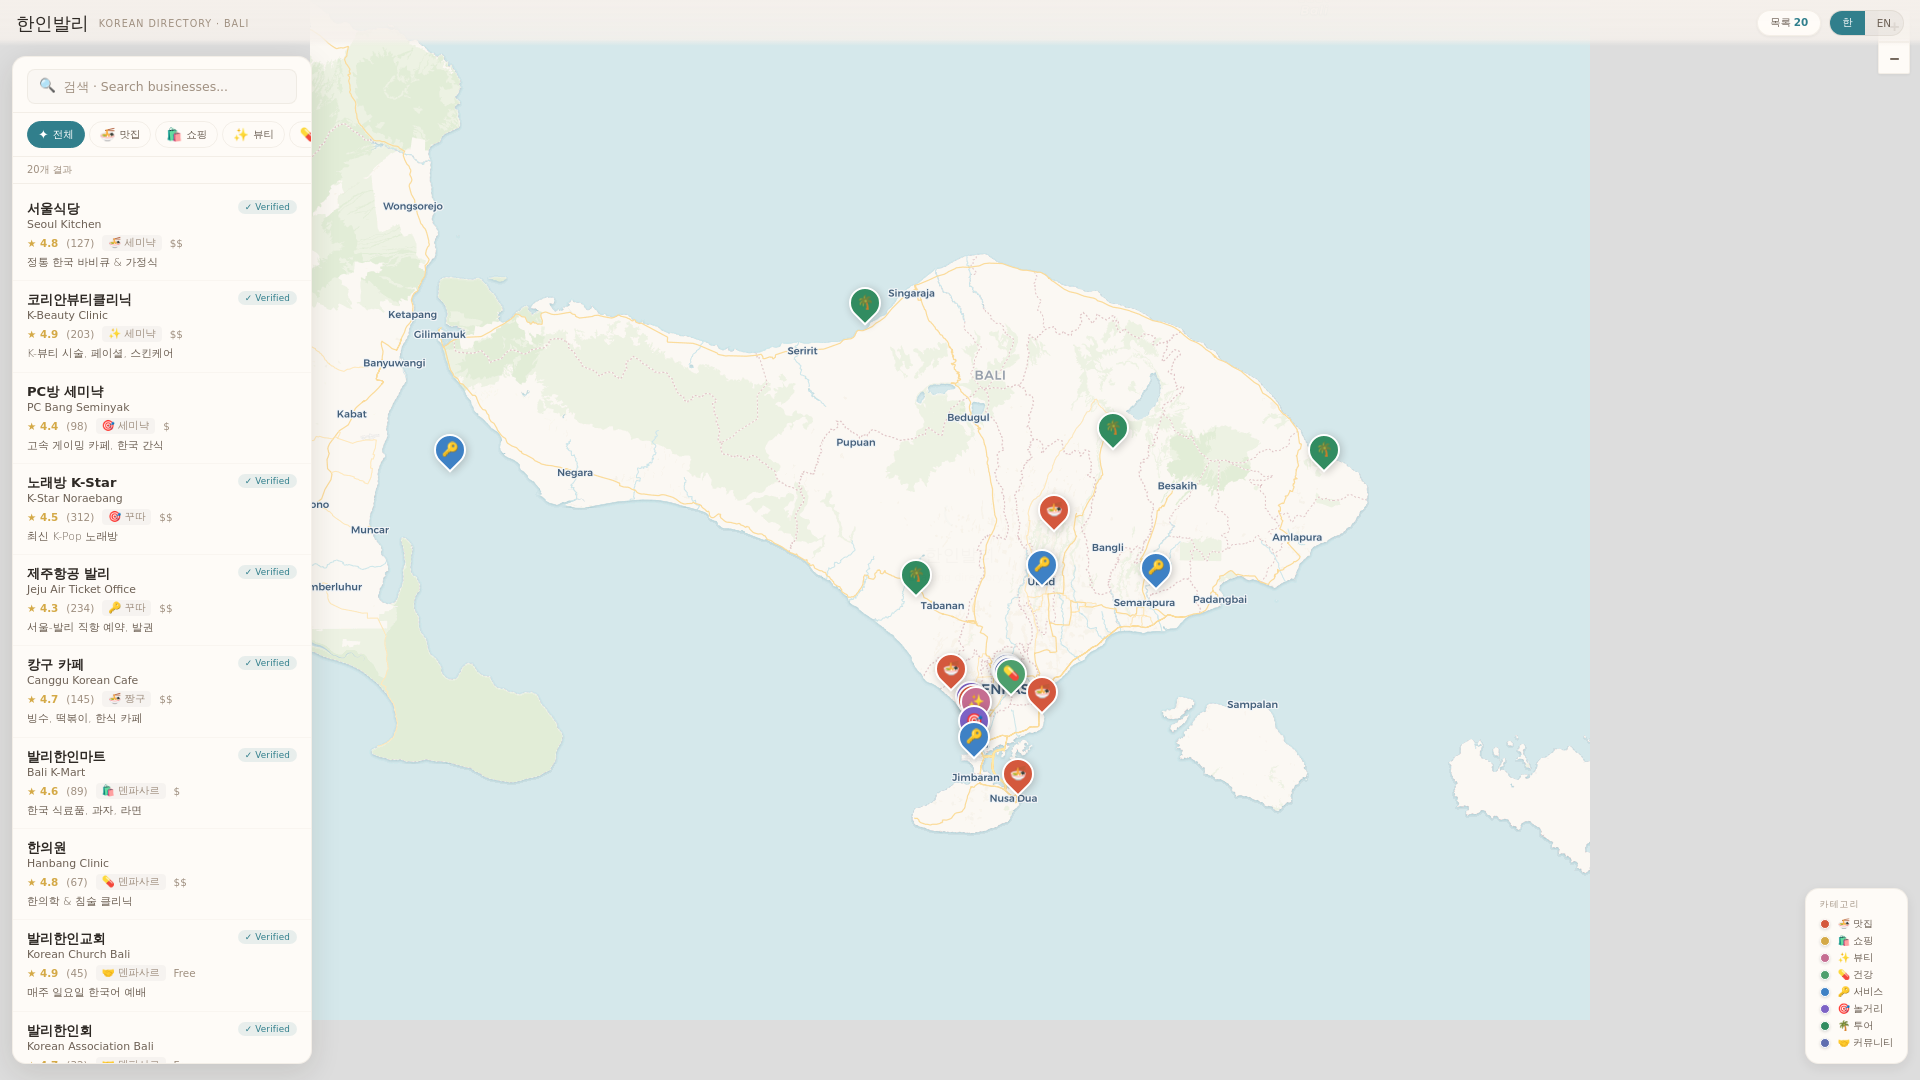The width and height of the screenshot is (1920, 1080).
Task: Click the 목록 20 list button
Action: coord(1789,23)
